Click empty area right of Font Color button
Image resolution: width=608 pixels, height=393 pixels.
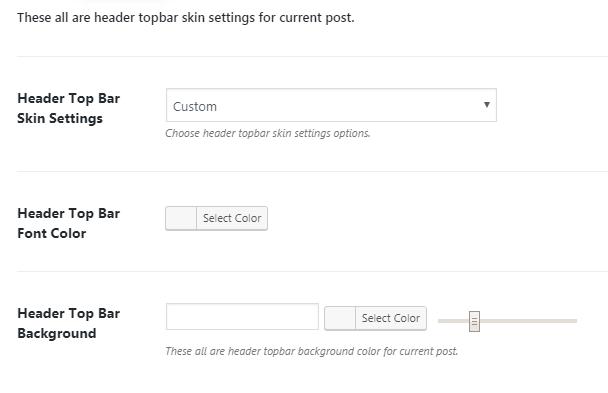[427, 218]
